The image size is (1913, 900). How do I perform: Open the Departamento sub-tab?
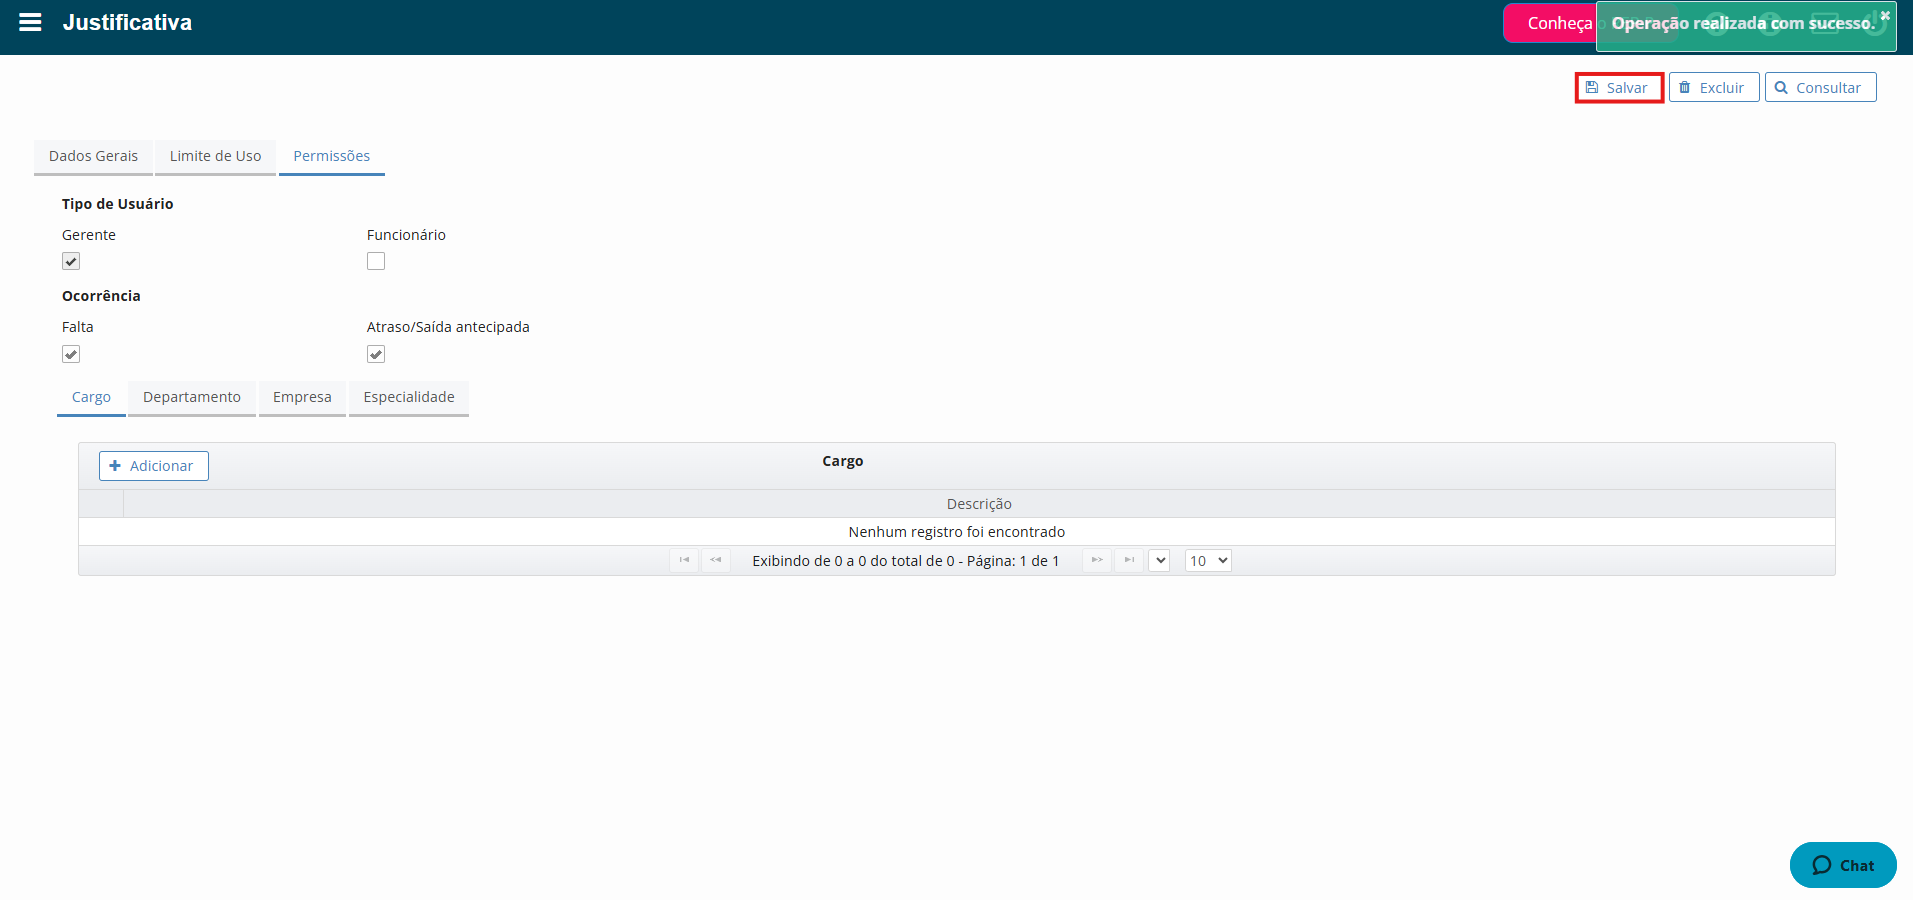point(192,398)
